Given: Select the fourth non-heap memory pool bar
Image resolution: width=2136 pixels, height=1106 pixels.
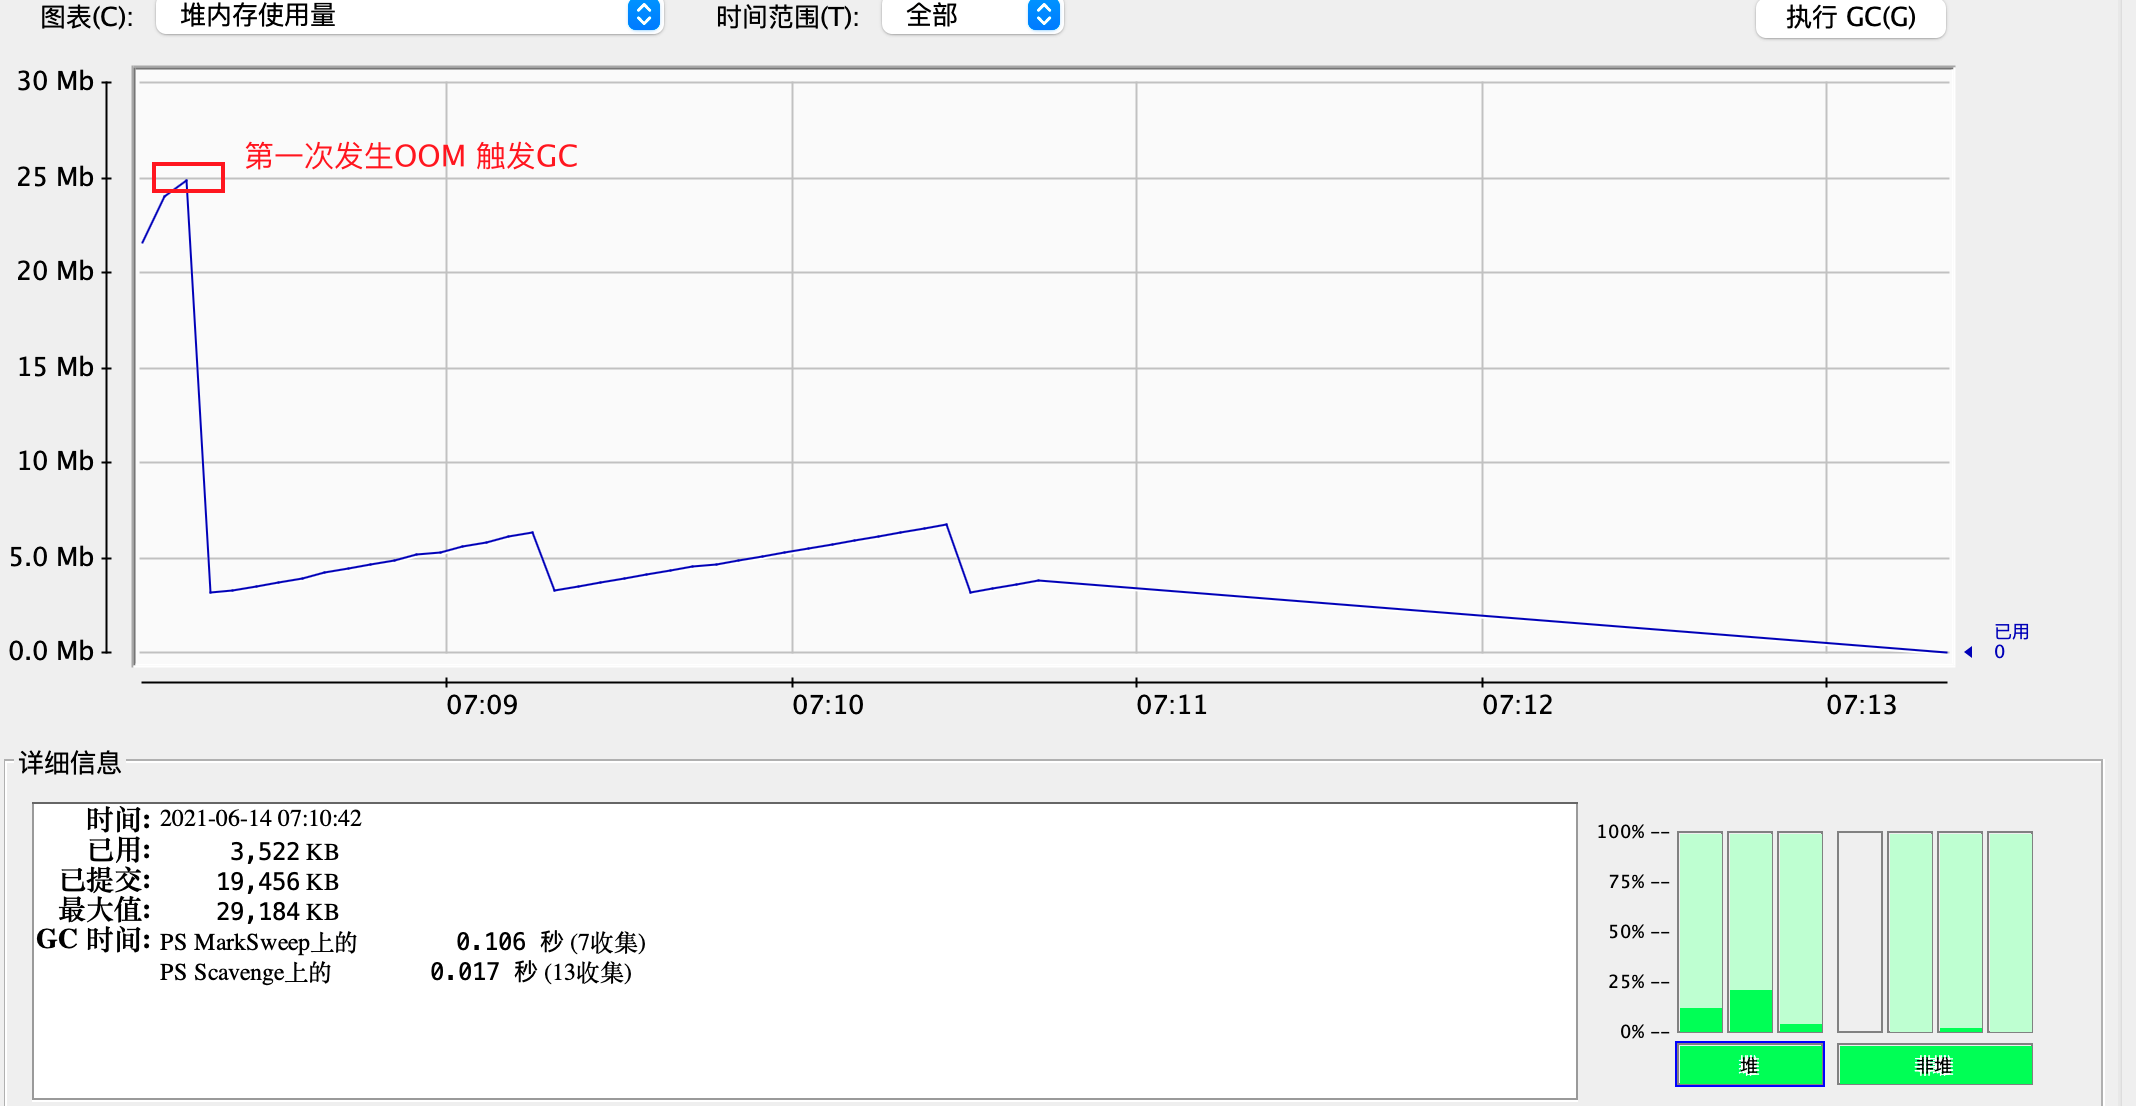Looking at the screenshot, I should [2010, 932].
